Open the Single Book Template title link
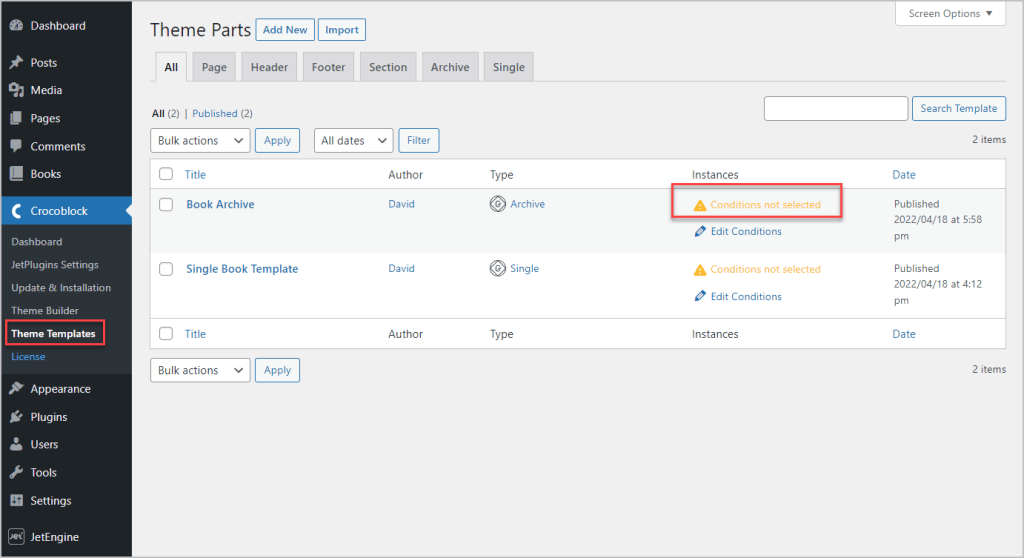The image size is (1024, 558). pos(242,269)
